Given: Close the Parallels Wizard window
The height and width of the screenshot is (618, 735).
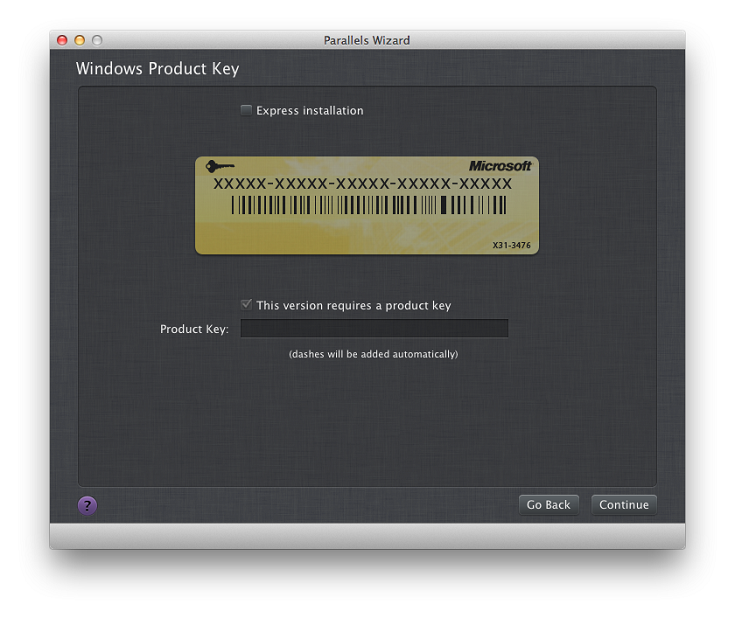Looking at the screenshot, I should [62, 40].
